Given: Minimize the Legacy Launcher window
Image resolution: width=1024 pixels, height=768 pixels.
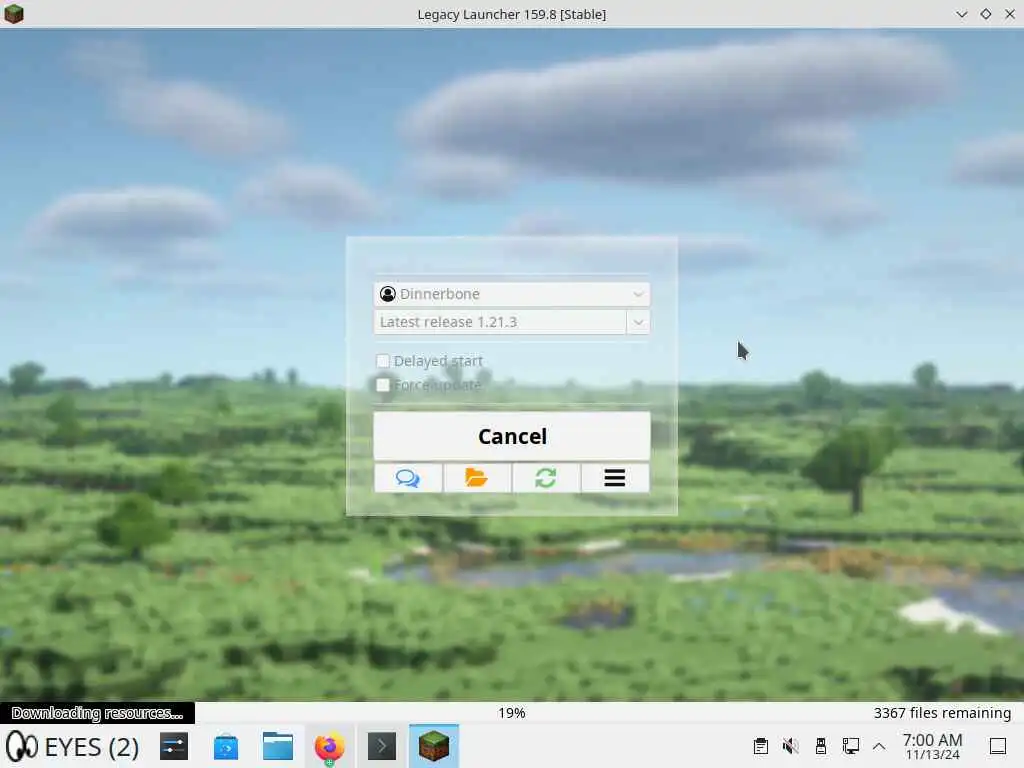Looking at the screenshot, I should [961, 14].
